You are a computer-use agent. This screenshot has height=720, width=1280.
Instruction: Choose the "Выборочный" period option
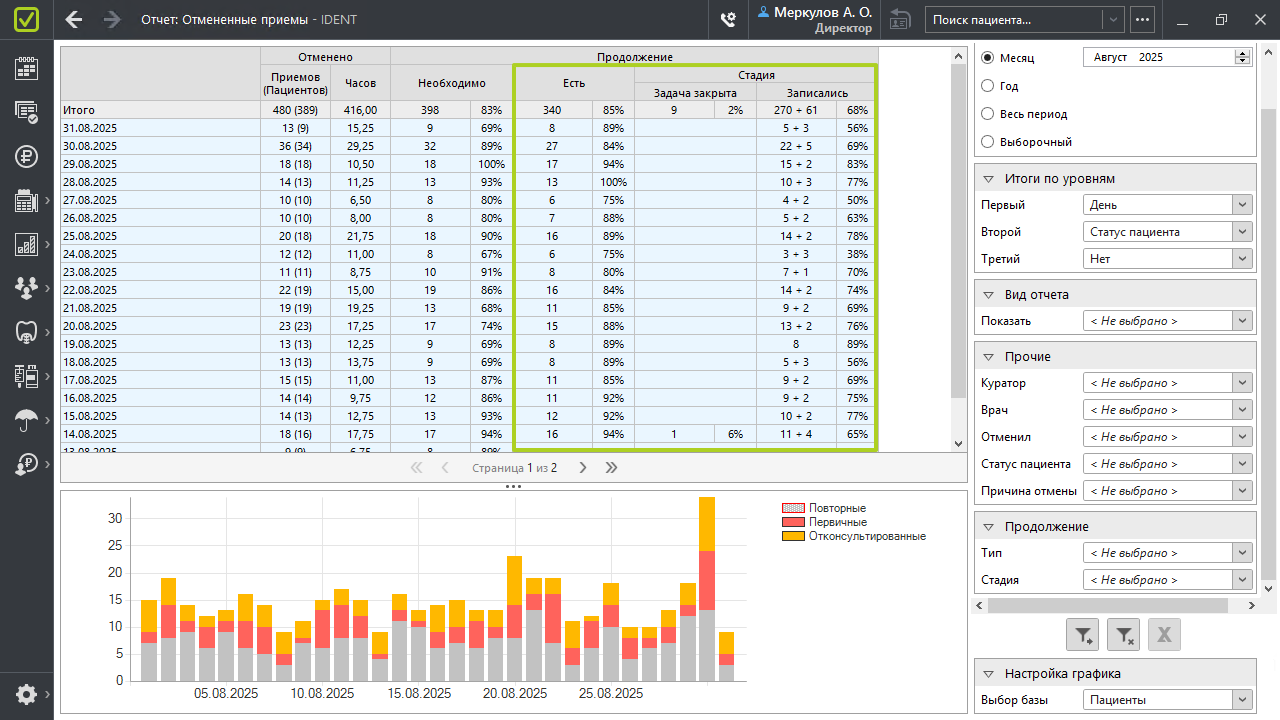click(x=988, y=142)
